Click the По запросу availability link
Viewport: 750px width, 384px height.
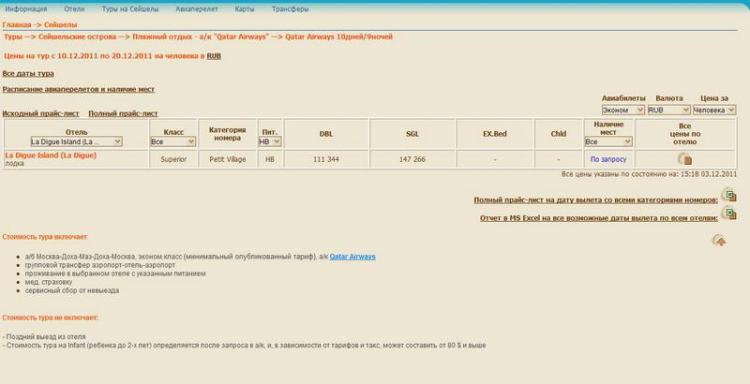pyautogui.click(x=608, y=159)
